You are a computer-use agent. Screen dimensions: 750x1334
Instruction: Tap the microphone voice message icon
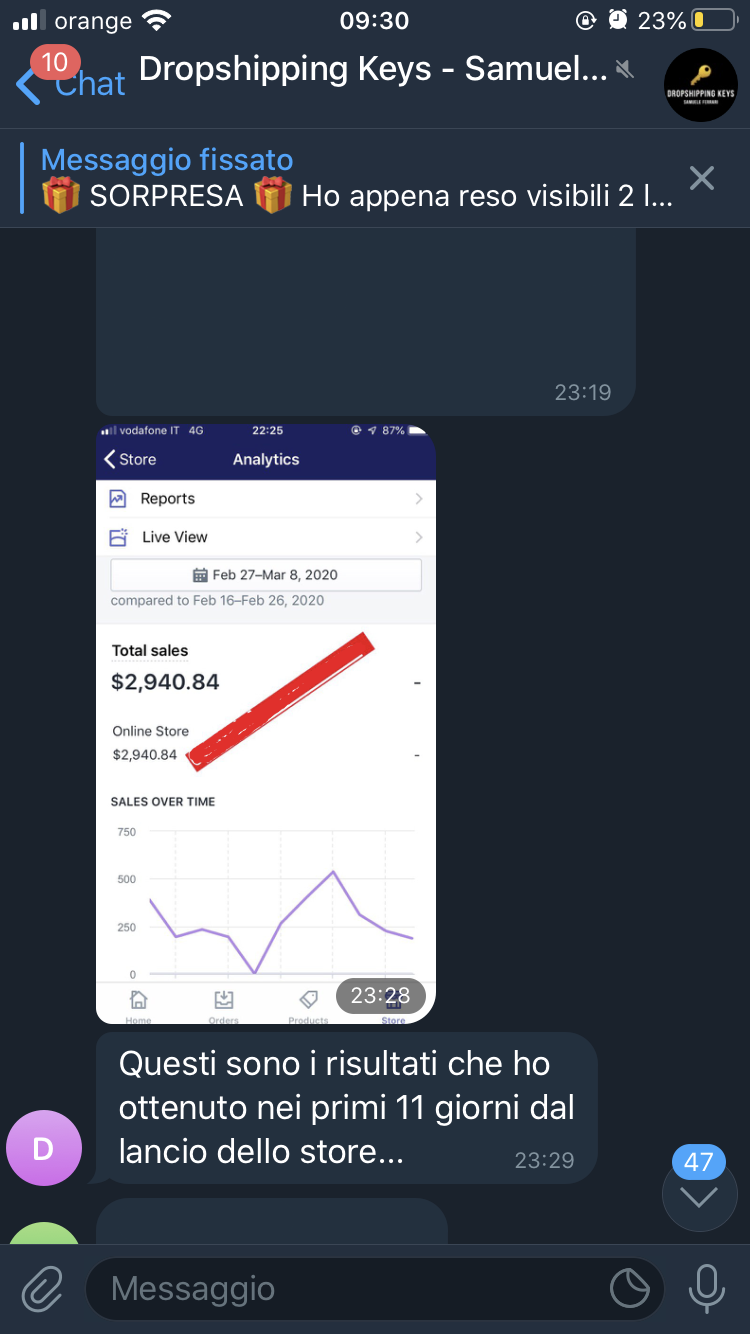pos(706,1288)
